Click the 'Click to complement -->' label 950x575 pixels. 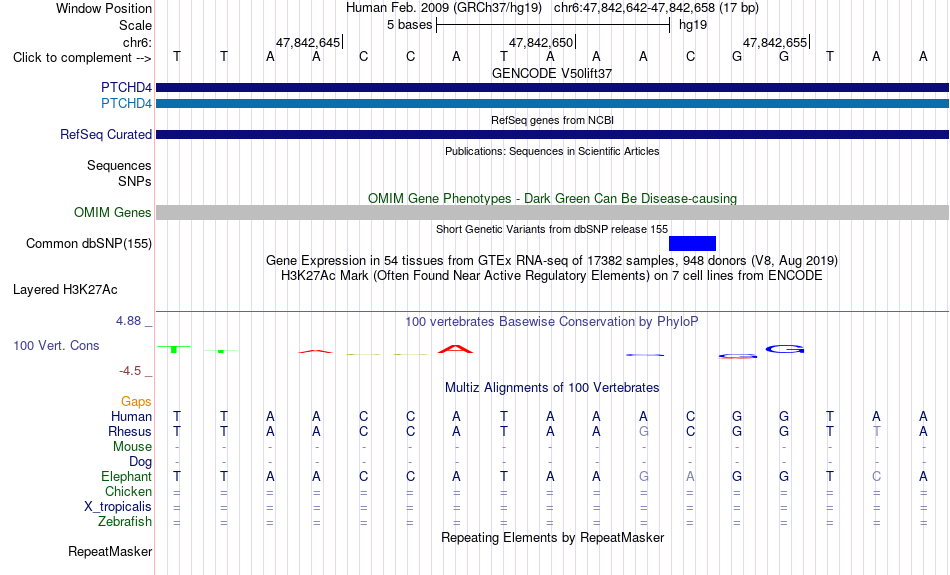pos(82,58)
